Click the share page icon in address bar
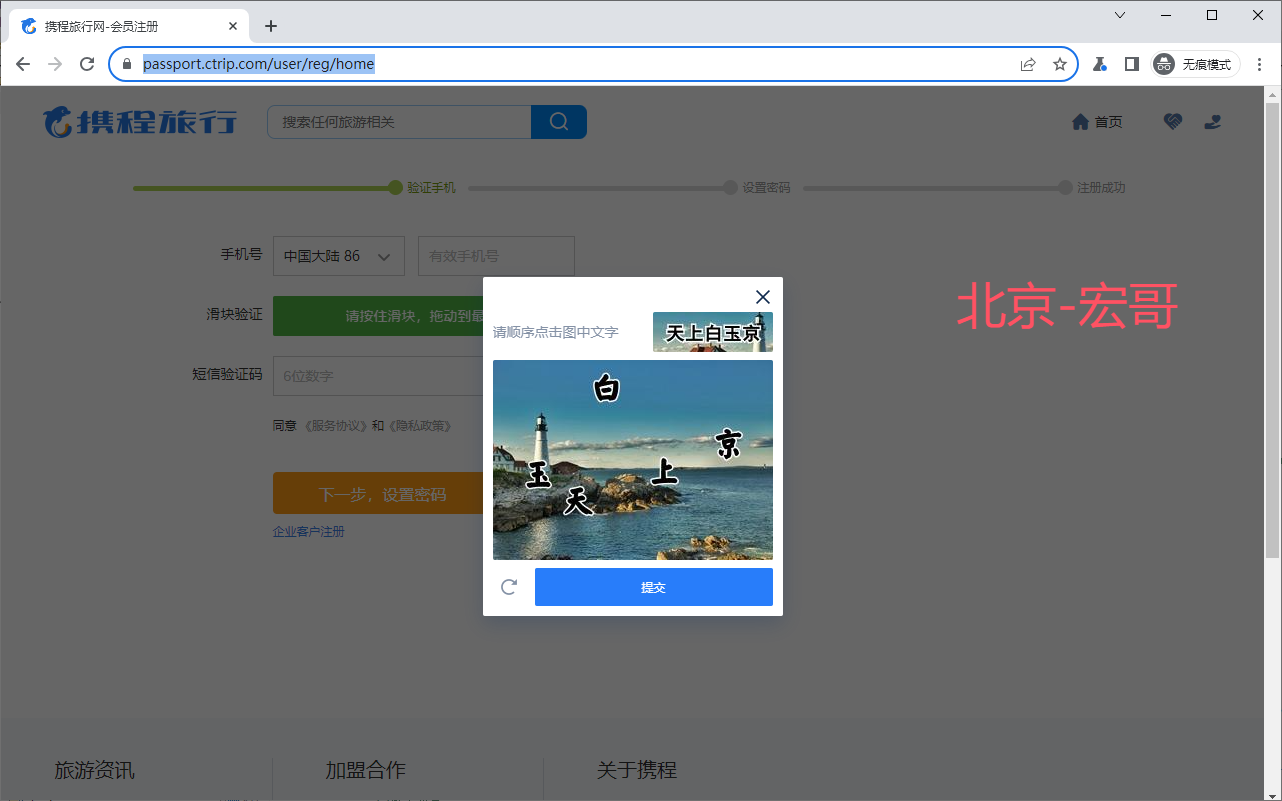The width and height of the screenshot is (1282, 801). pos(1027,64)
